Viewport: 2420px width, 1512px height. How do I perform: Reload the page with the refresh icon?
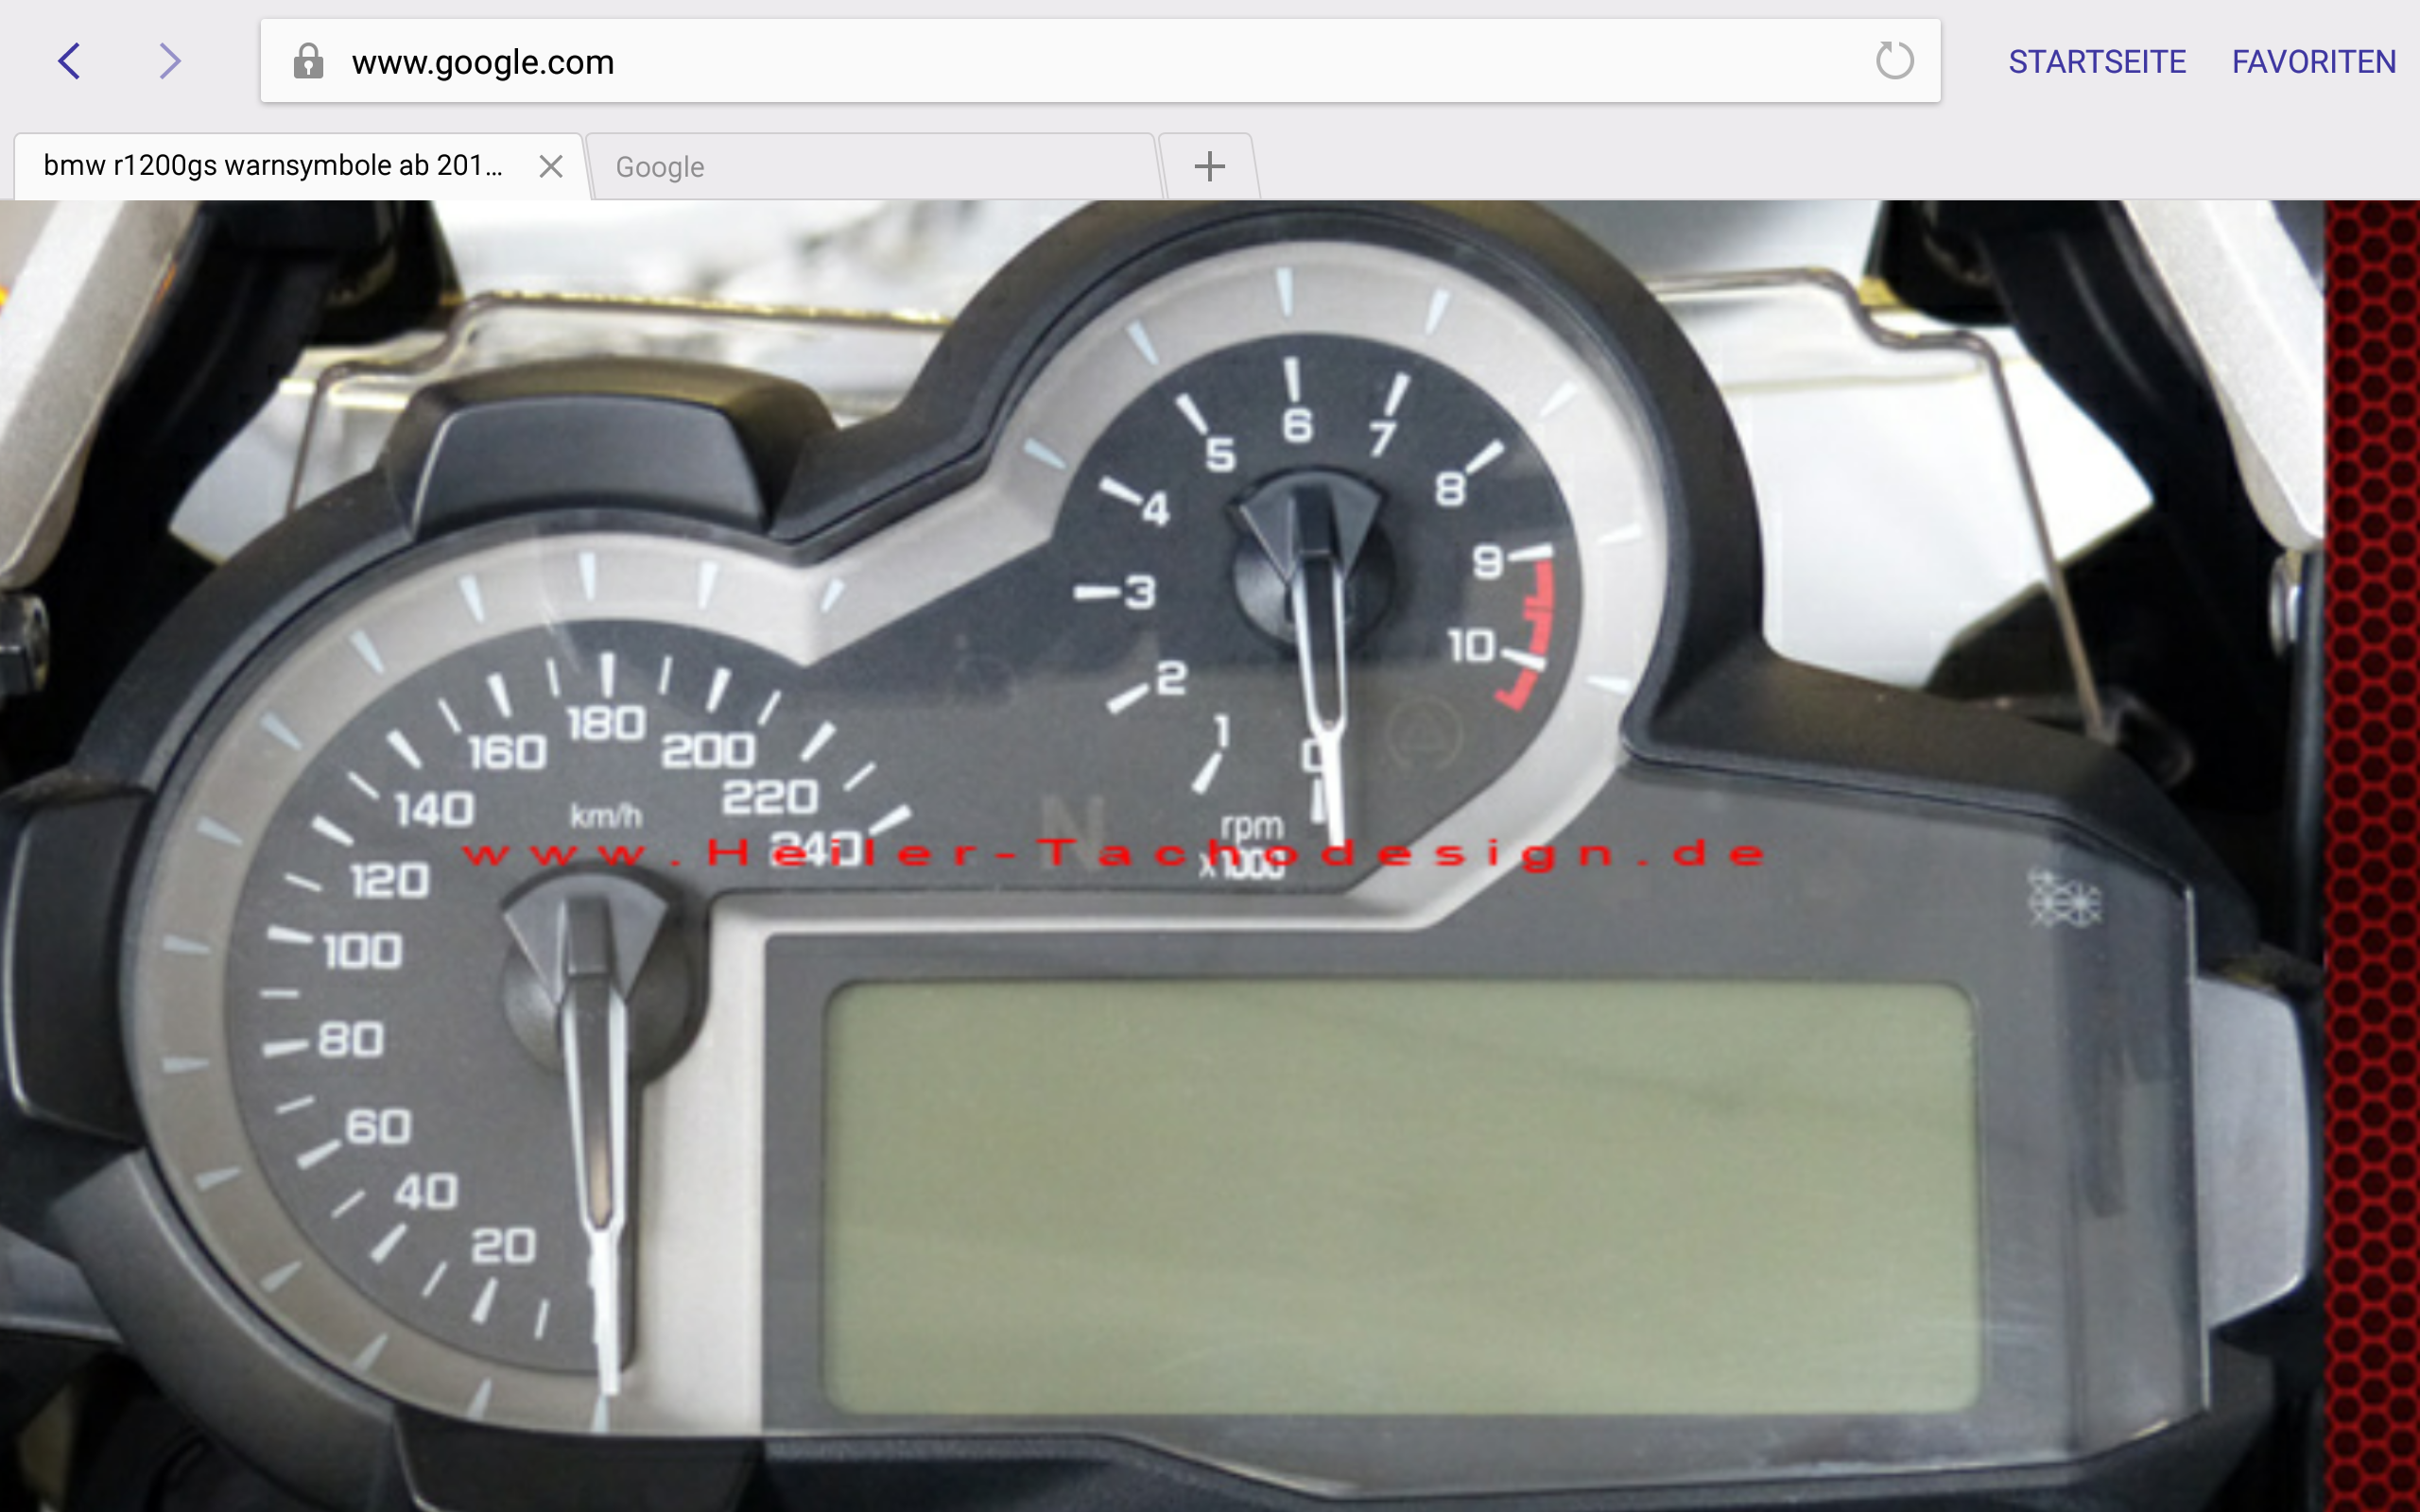(x=1894, y=61)
